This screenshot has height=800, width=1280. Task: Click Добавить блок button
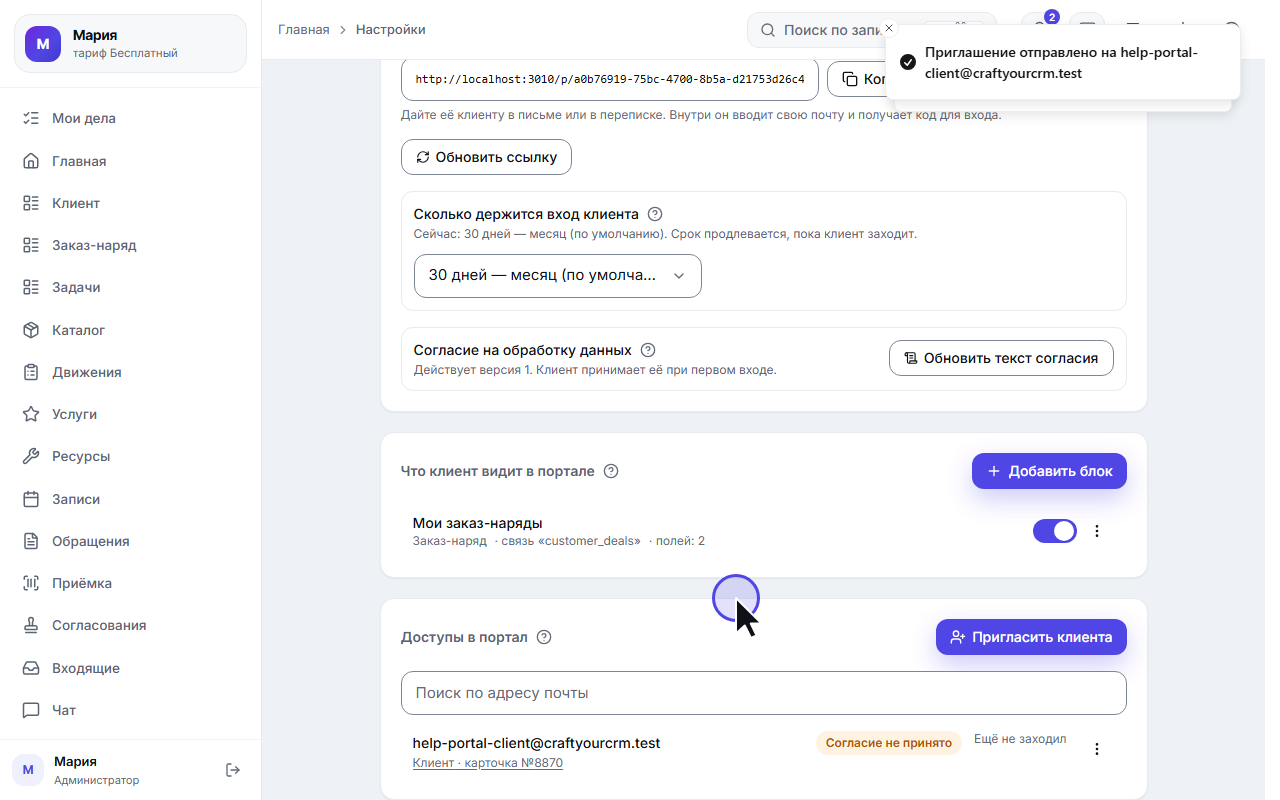click(1049, 471)
